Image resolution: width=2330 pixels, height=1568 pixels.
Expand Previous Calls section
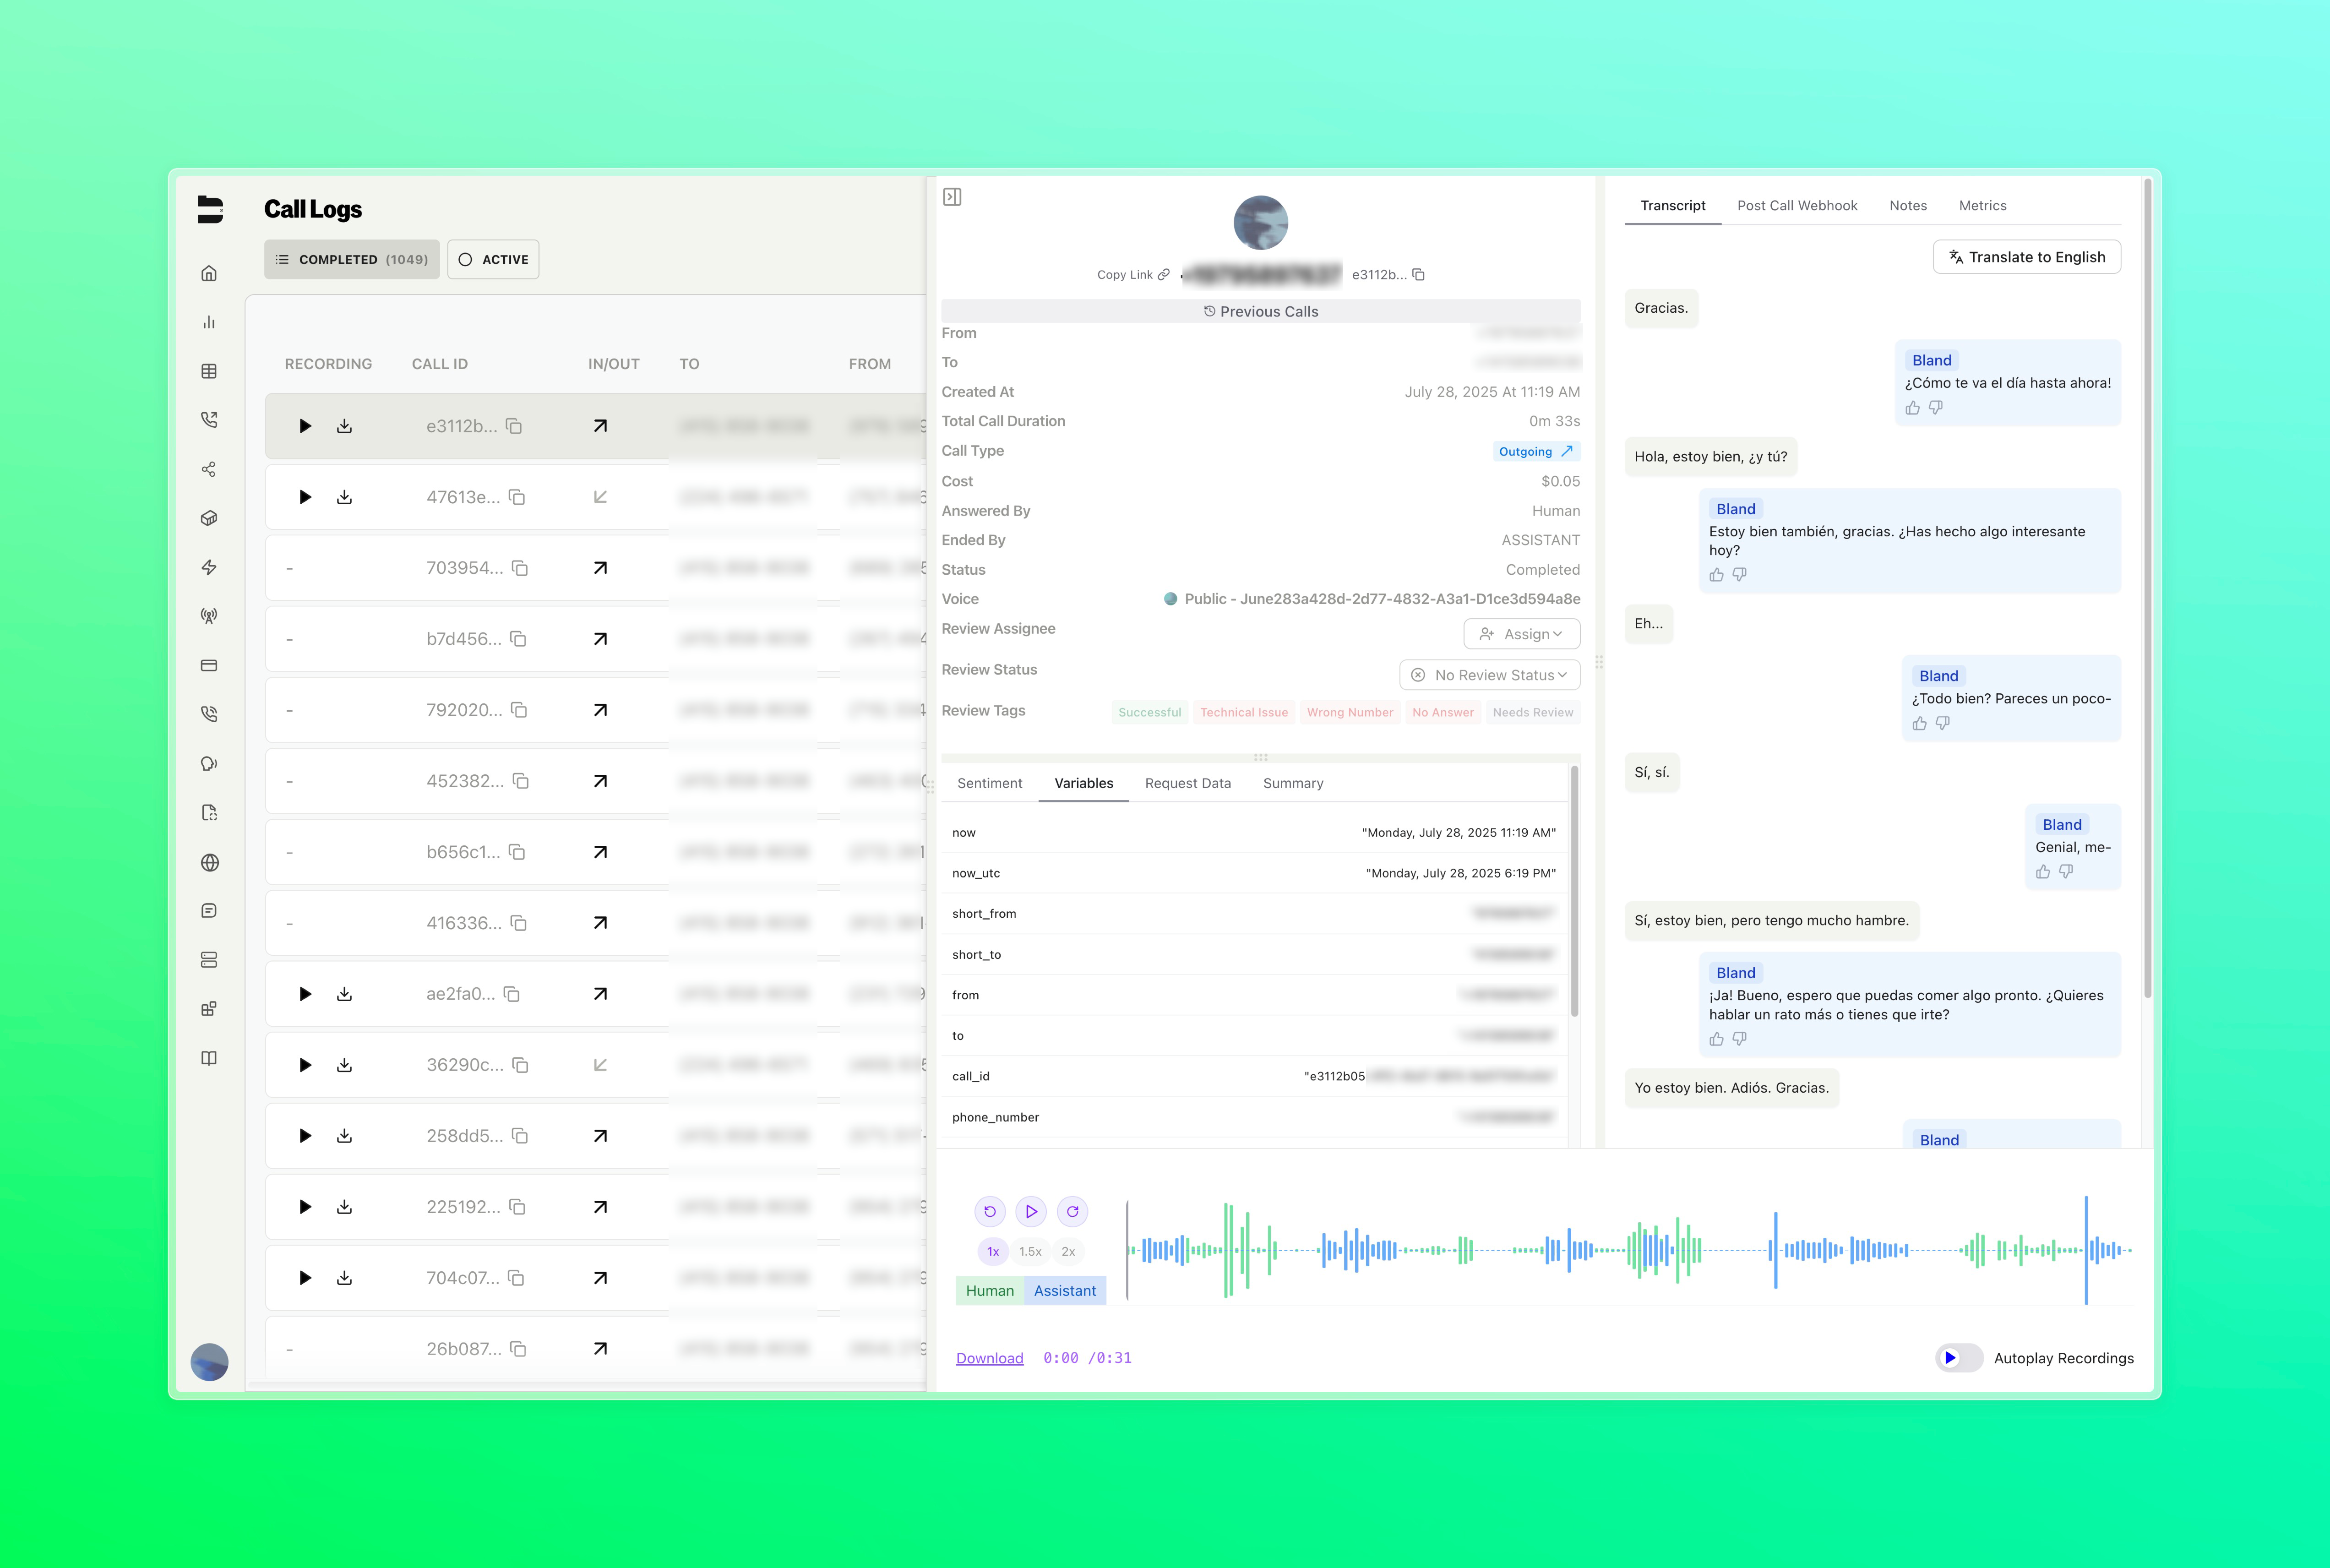point(1261,311)
